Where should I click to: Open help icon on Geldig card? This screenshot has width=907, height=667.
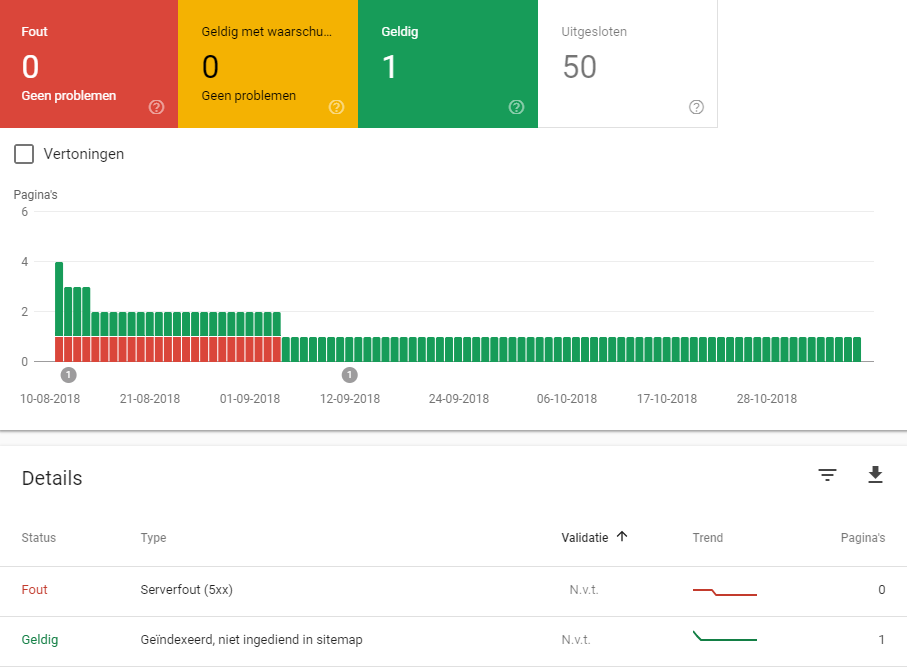point(516,107)
